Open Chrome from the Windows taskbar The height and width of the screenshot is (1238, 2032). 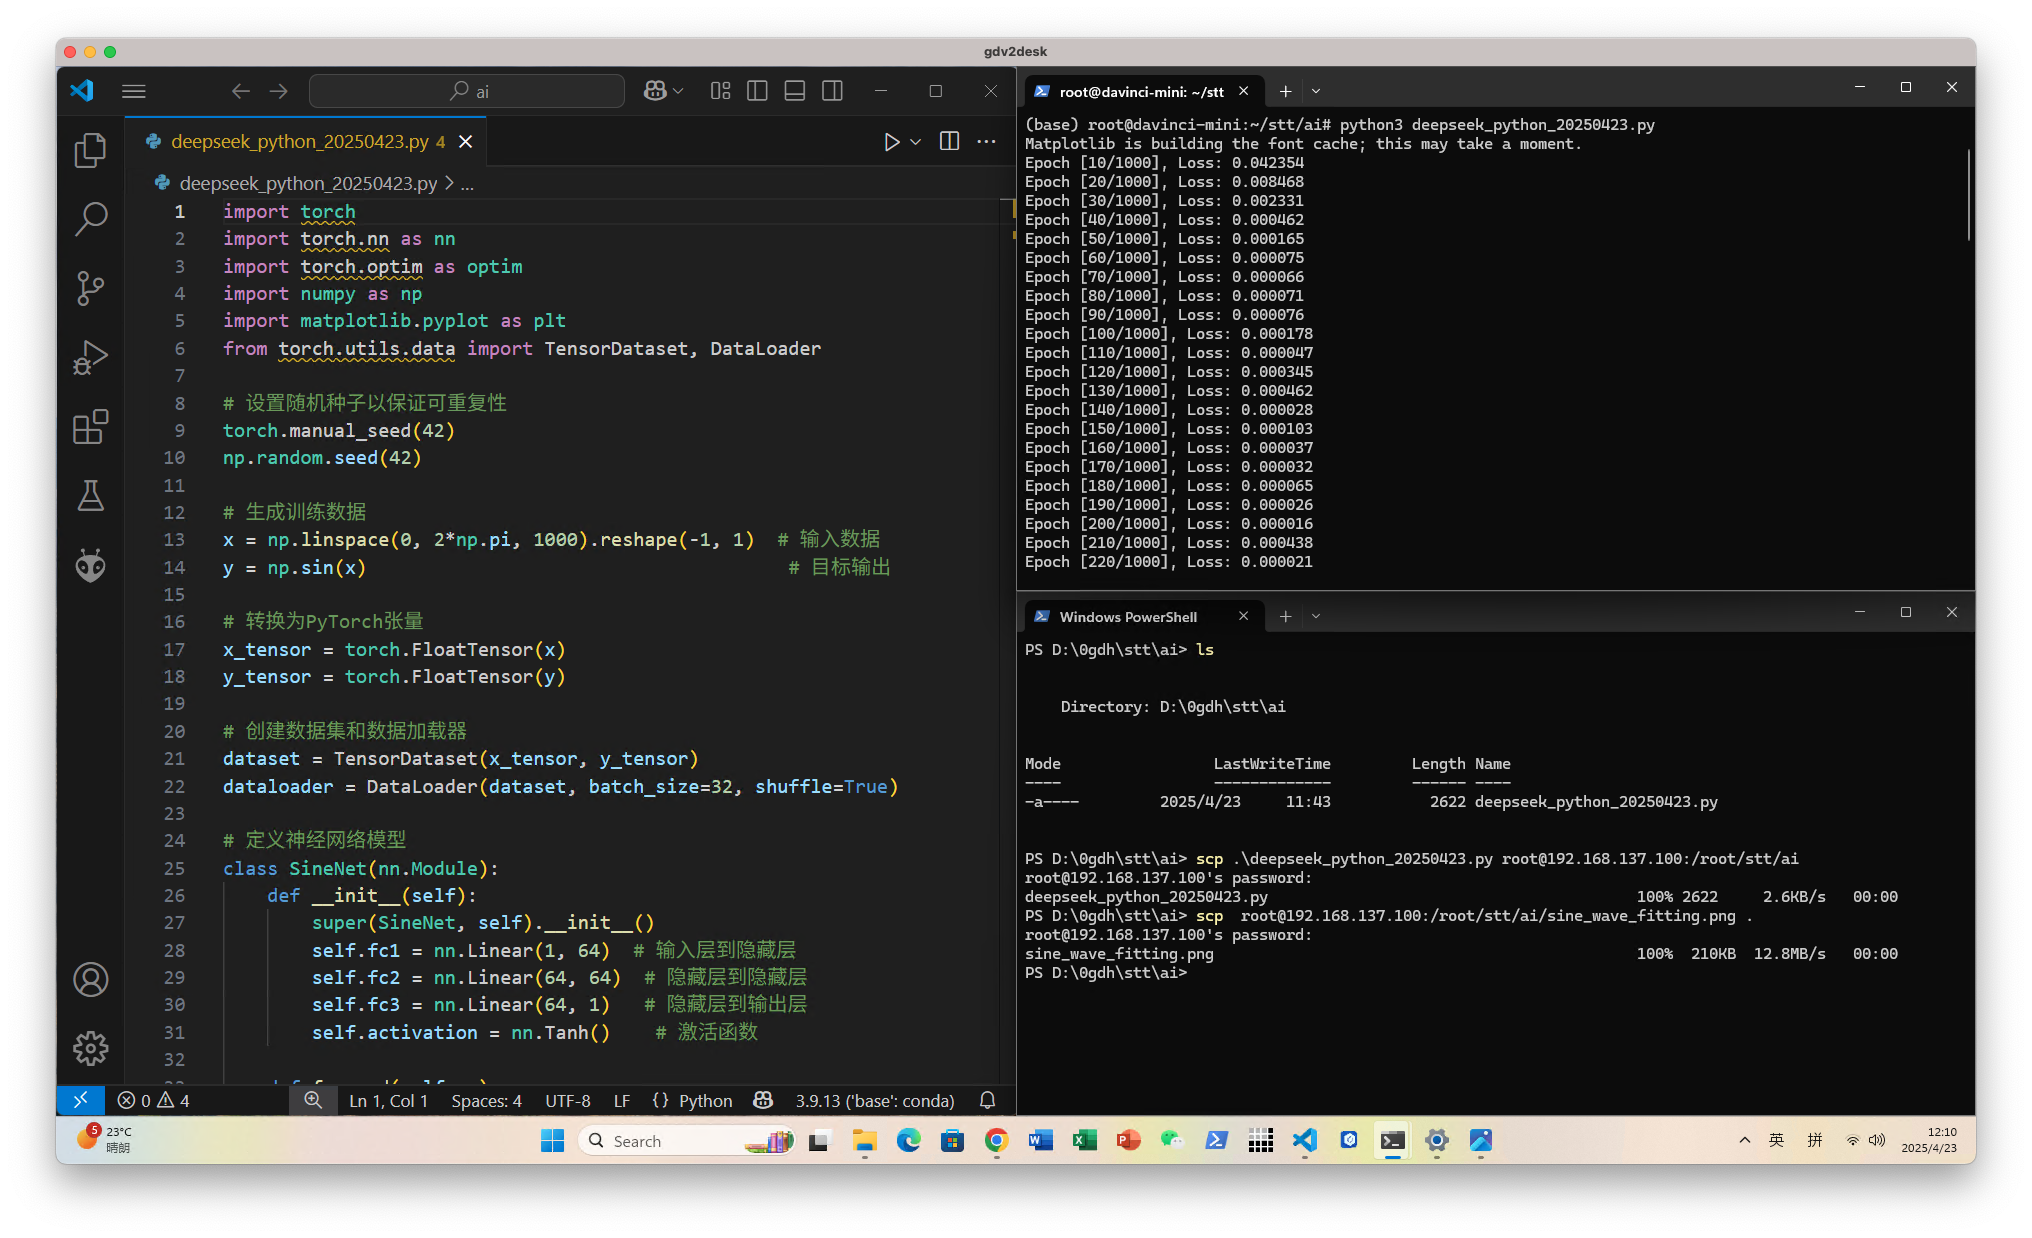[996, 1140]
